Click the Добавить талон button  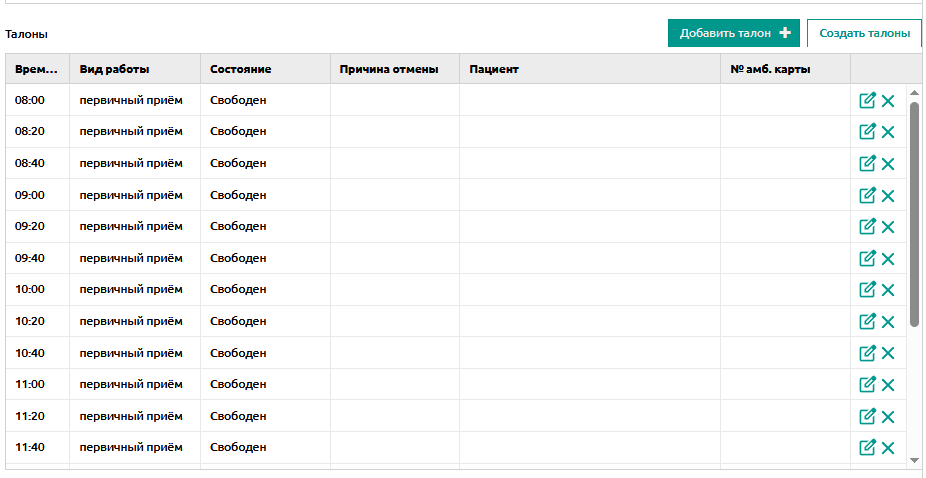[734, 33]
